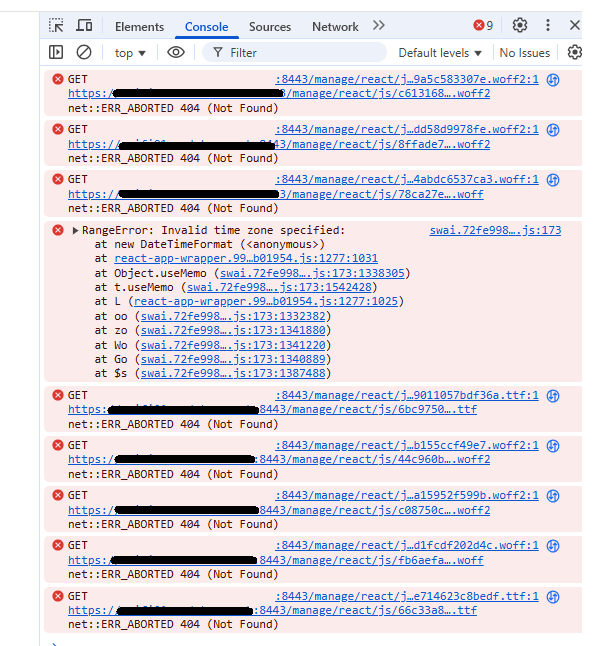
Task: Switch to the Elements tab
Action: (x=139, y=27)
